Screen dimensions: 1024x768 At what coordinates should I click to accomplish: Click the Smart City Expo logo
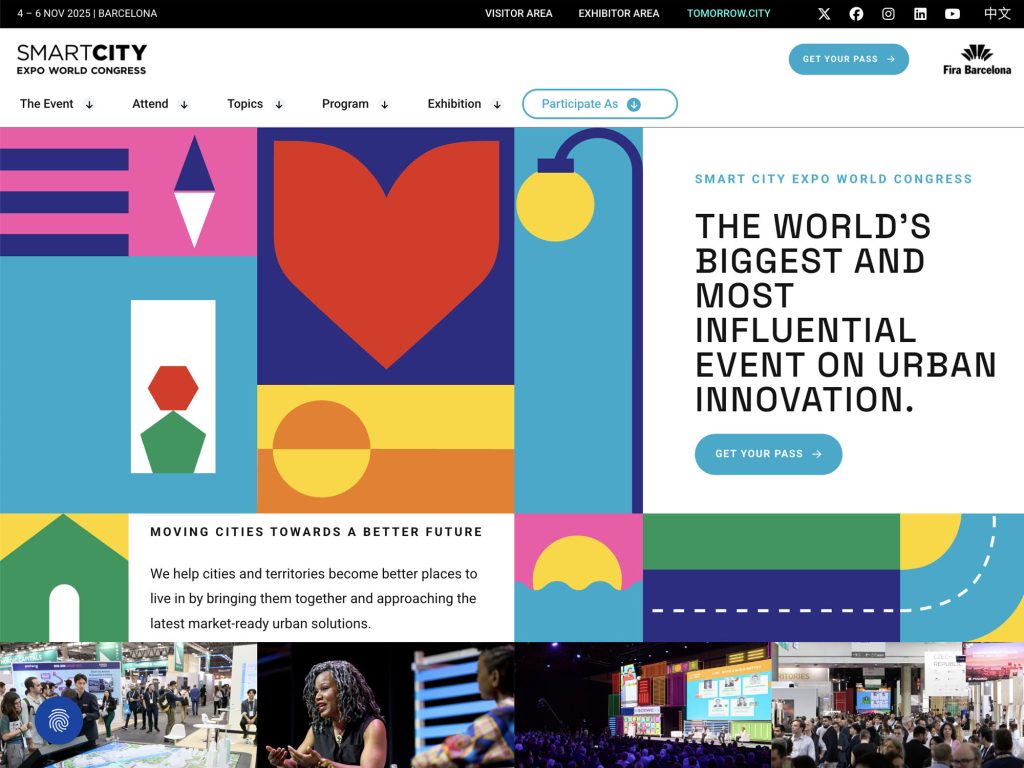(80, 57)
